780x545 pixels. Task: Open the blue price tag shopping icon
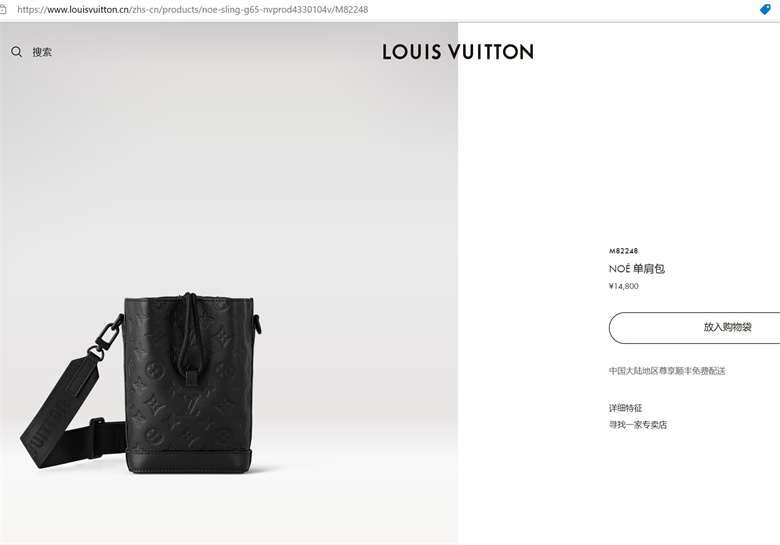tap(765, 9)
